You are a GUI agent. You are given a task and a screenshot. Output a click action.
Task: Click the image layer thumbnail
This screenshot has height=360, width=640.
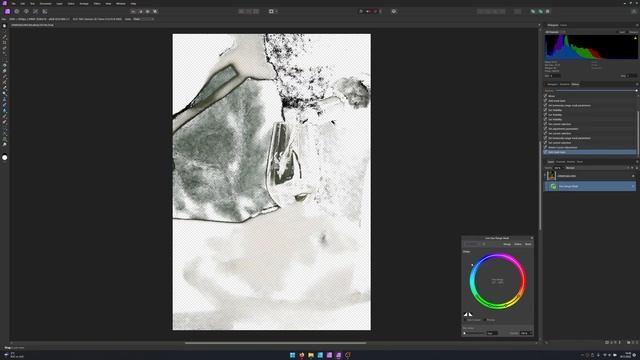(x=551, y=176)
